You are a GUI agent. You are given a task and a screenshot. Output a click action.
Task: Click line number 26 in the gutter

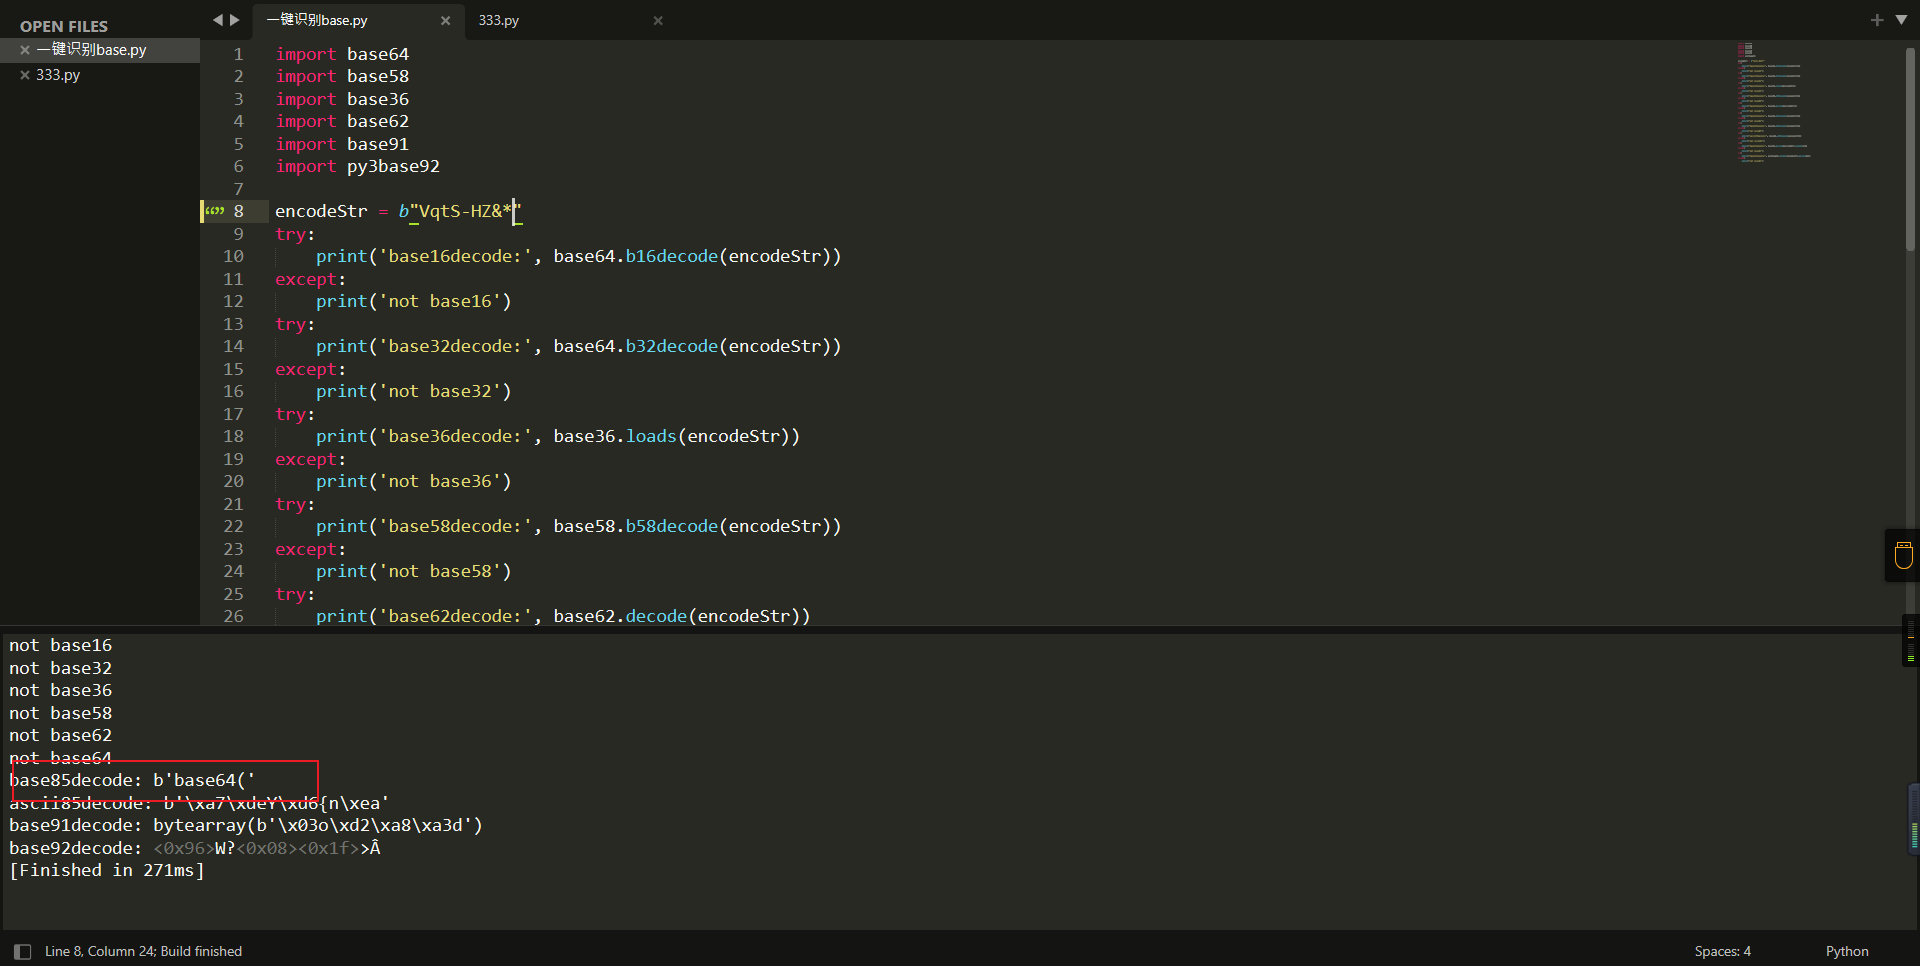233,616
